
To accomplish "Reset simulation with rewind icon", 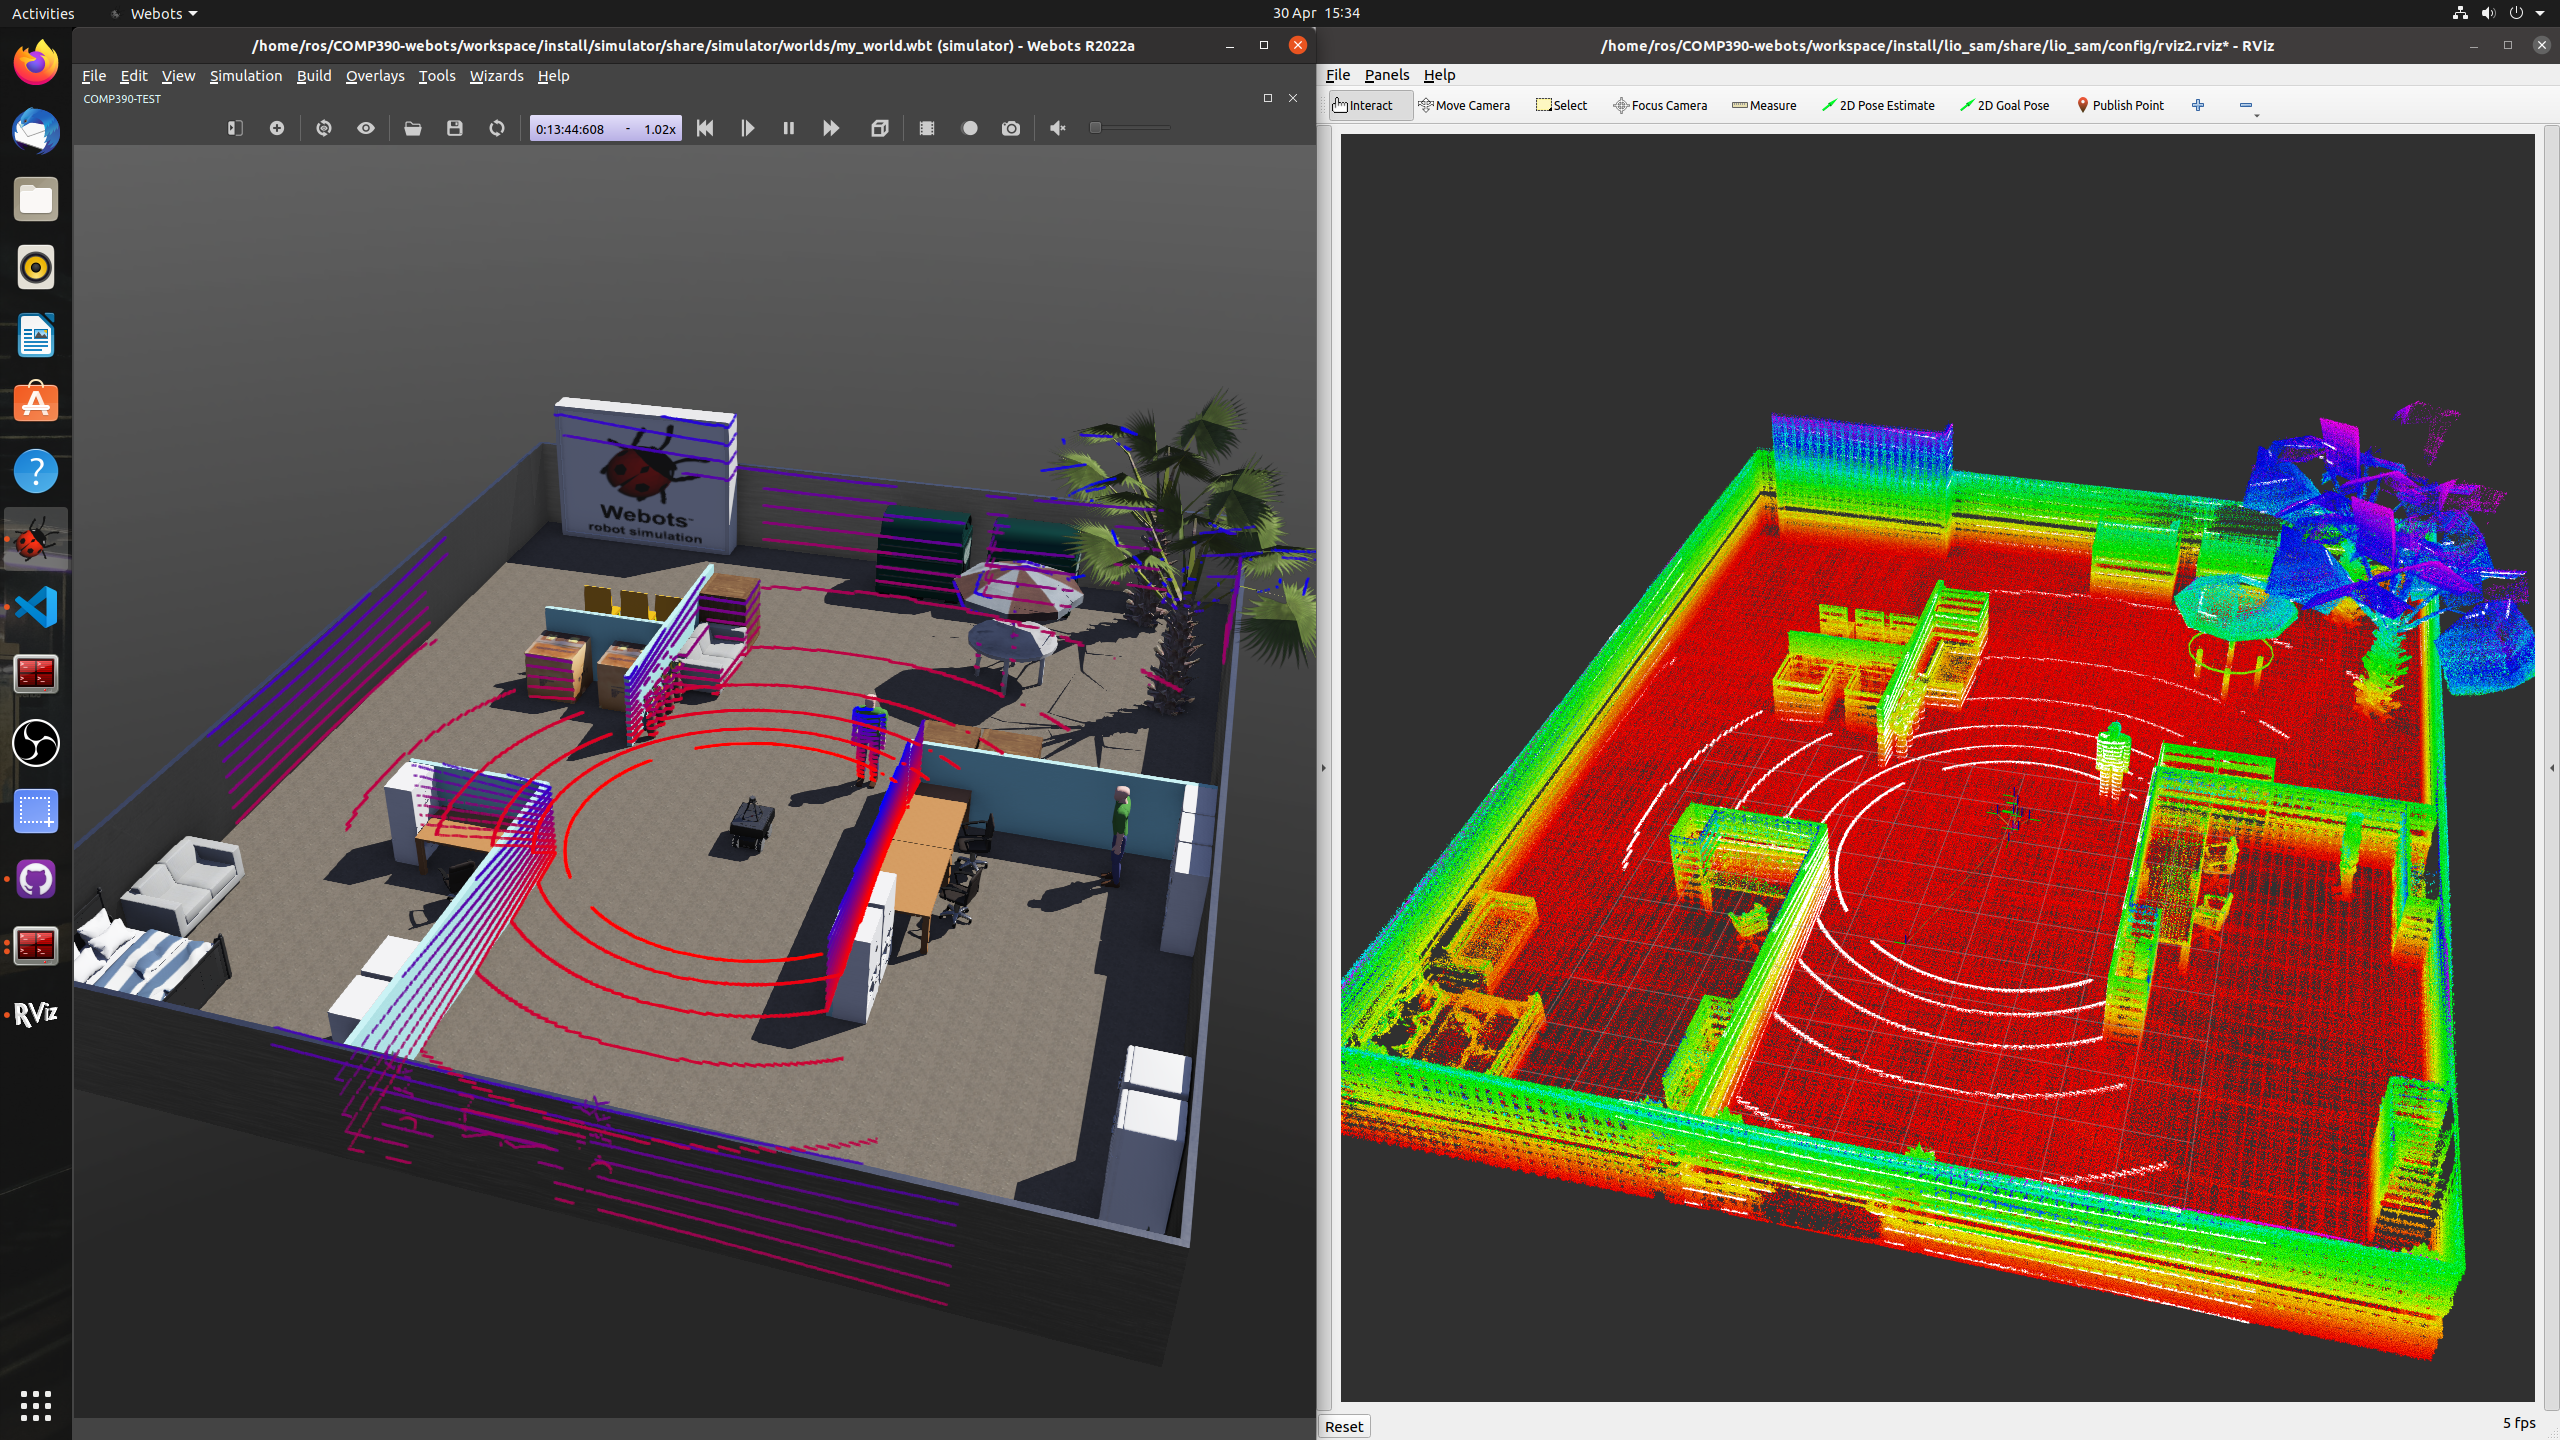I will (705, 128).
